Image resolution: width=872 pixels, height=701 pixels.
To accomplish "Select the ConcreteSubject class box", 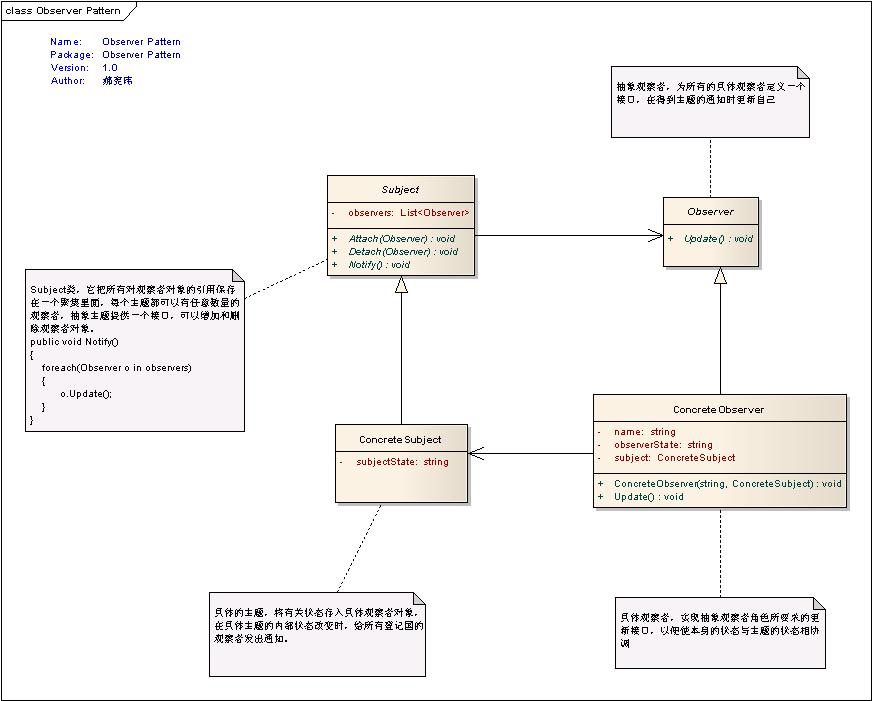I will click(401, 439).
